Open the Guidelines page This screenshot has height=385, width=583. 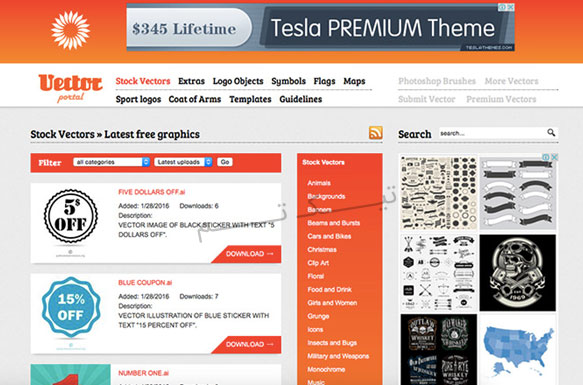301,99
